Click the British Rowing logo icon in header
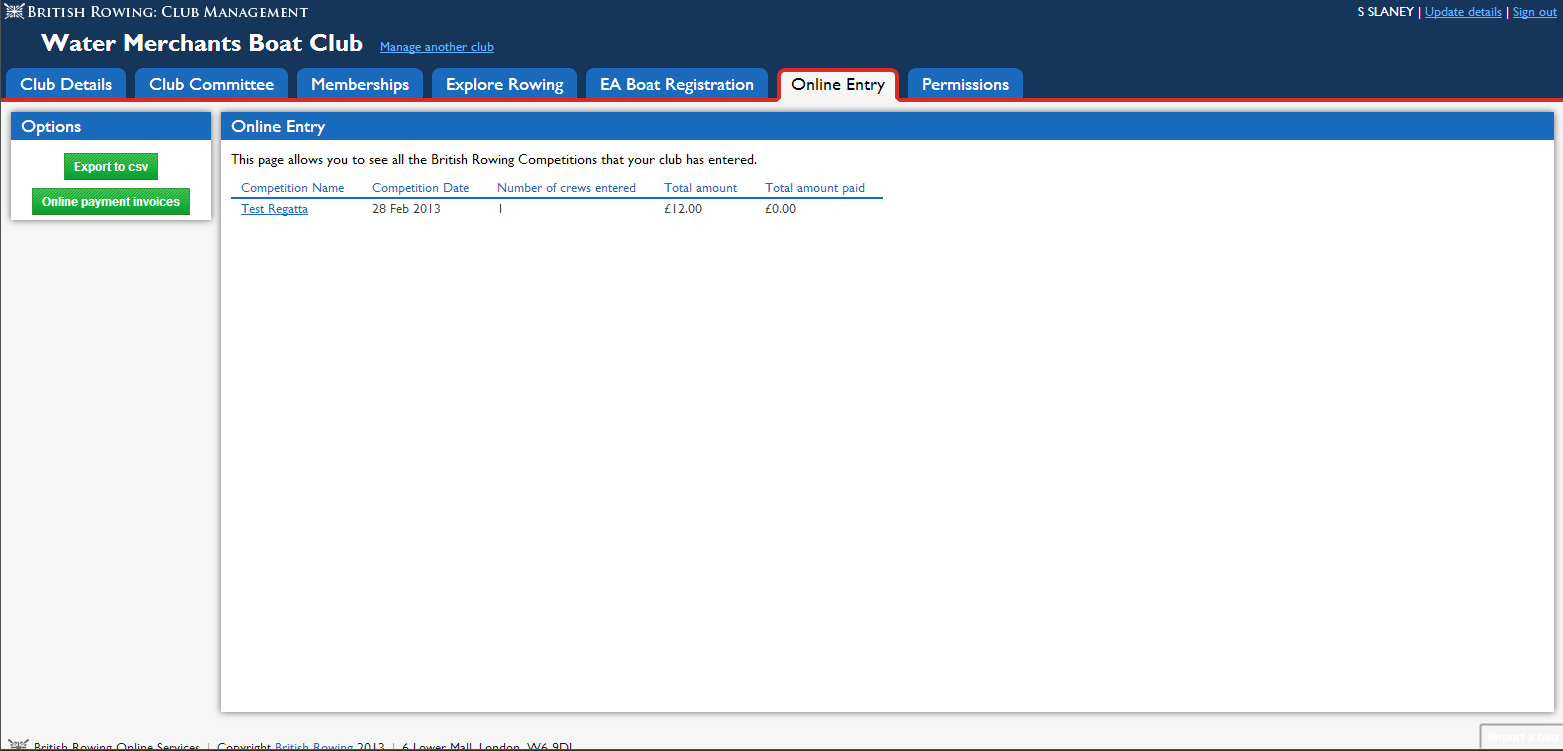This screenshot has height=751, width=1563. coord(14,12)
